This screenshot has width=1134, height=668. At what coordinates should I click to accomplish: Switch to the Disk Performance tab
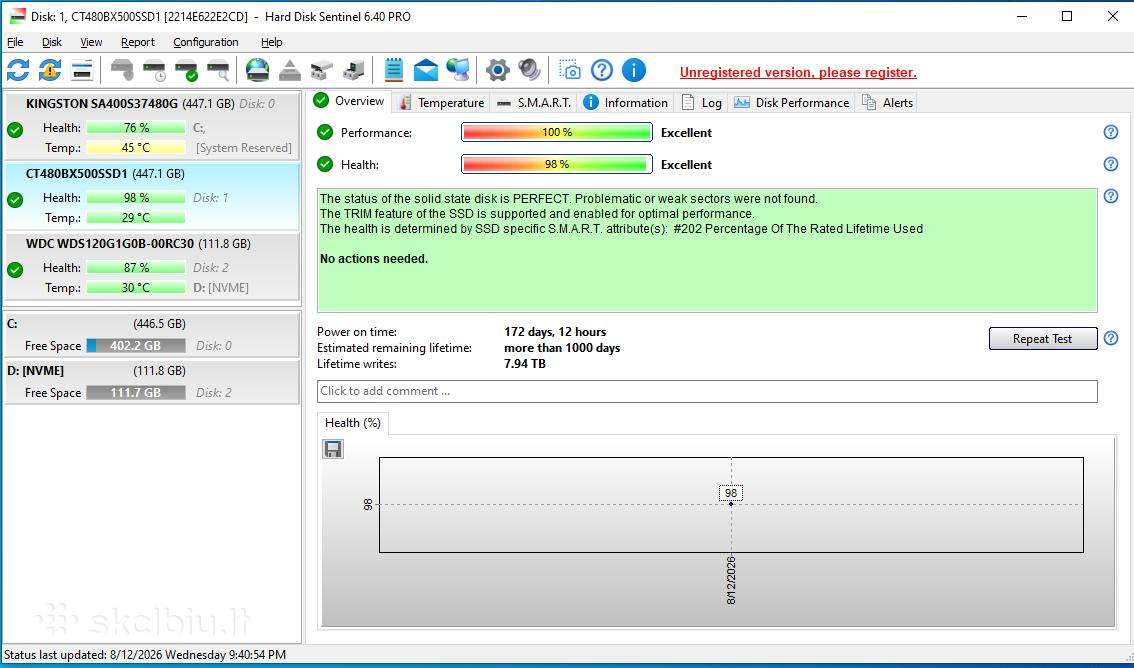click(792, 103)
